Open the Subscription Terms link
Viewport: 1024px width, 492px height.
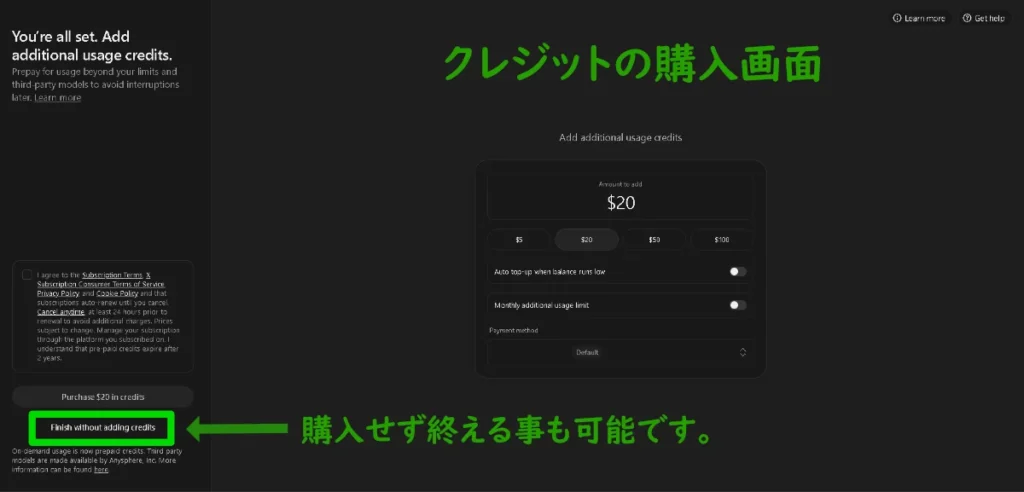coord(112,276)
